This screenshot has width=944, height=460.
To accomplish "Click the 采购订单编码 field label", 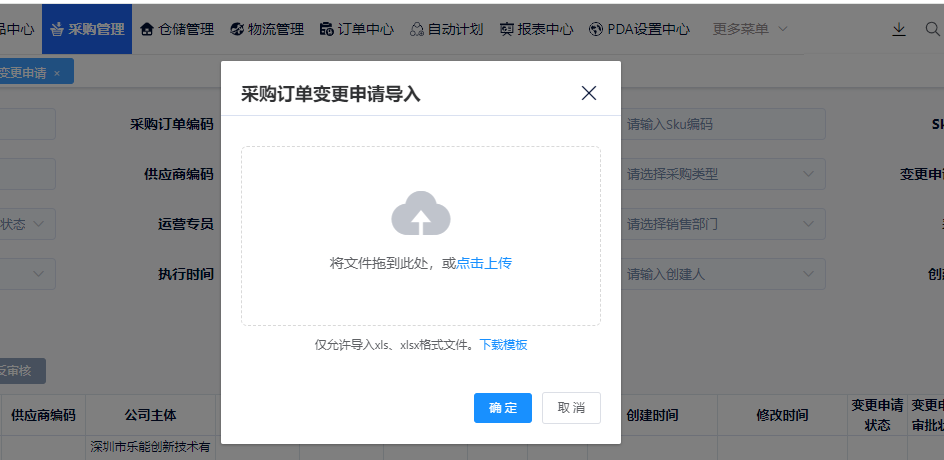I will [x=172, y=124].
